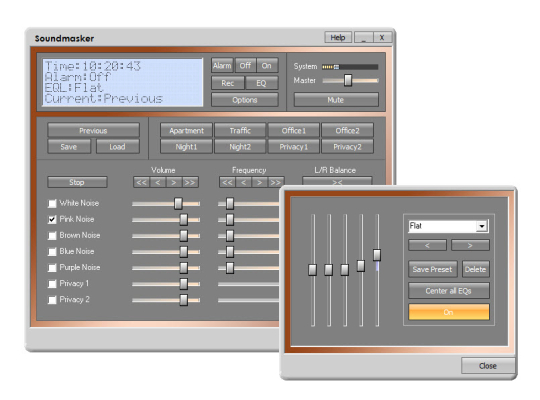The height and width of the screenshot is (400, 540).
Task: Click the Rec button
Action: coord(228,83)
